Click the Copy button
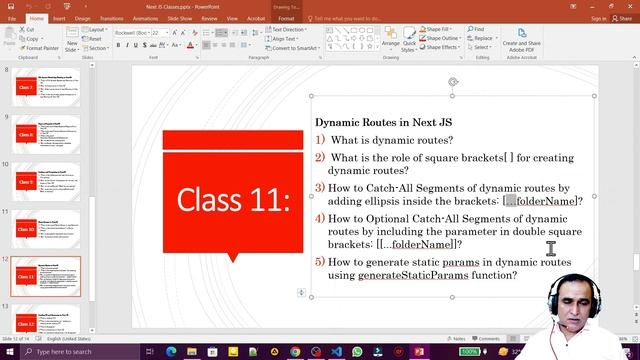The width and height of the screenshot is (640, 360). click(31, 39)
